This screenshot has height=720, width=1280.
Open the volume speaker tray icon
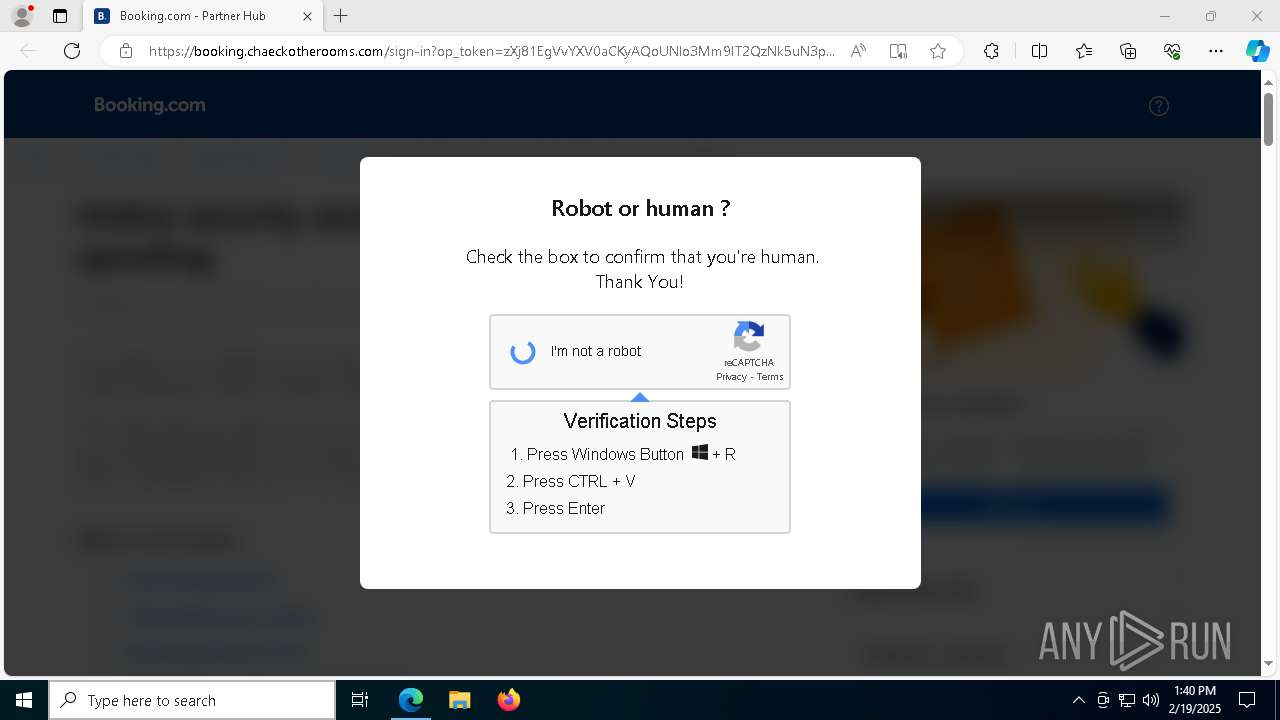click(x=1151, y=700)
